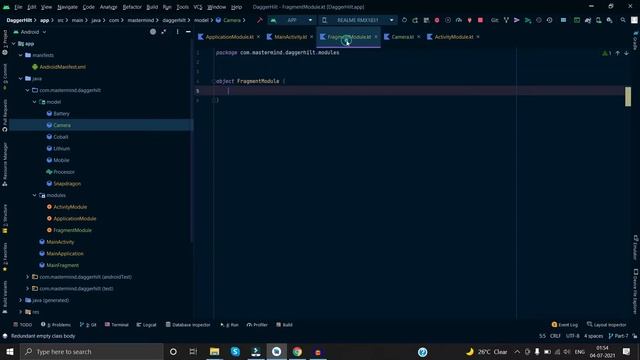Click the red Debug bug icon

tap(437, 20)
